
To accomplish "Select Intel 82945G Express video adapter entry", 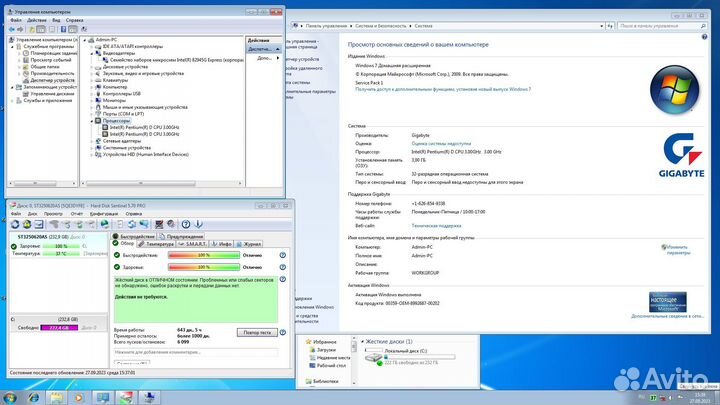I will pyautogui.click(x=173, y=60).
